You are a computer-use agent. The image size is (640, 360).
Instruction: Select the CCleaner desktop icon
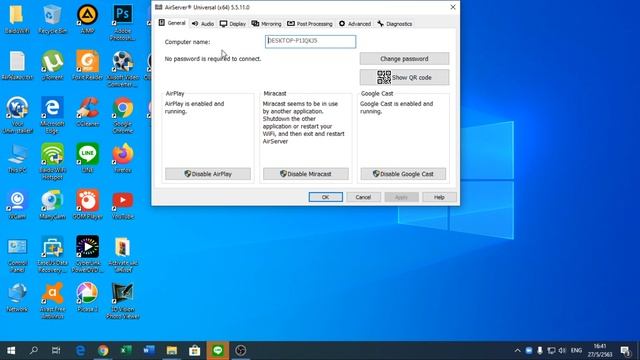click(x=87, y=112)
